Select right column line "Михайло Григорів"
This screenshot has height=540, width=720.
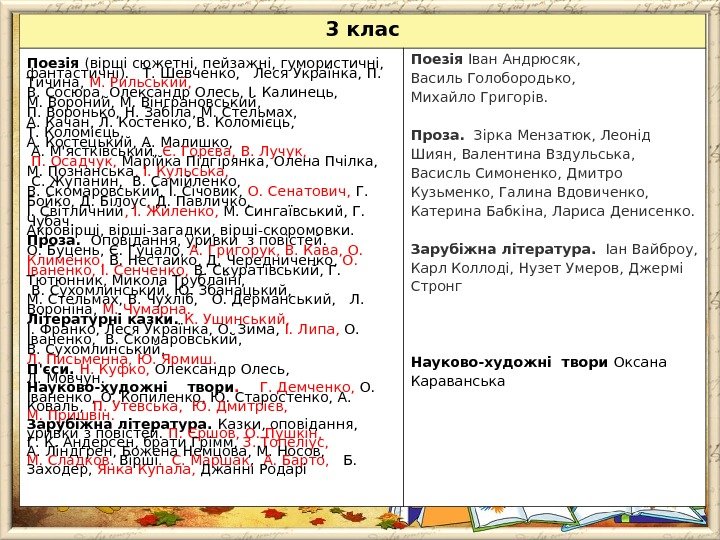479,97
